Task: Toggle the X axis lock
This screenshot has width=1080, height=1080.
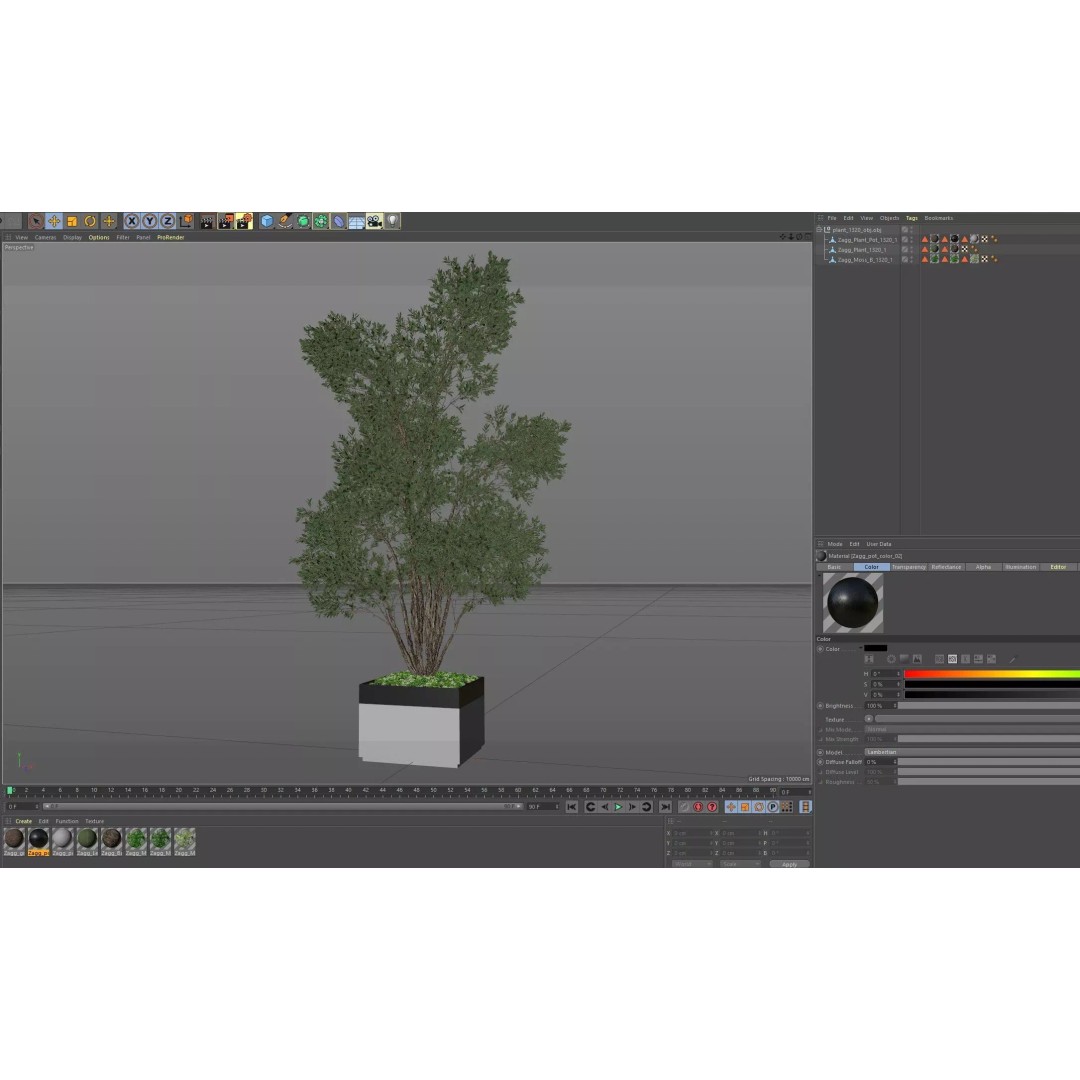Action: (x=132, y=221)
